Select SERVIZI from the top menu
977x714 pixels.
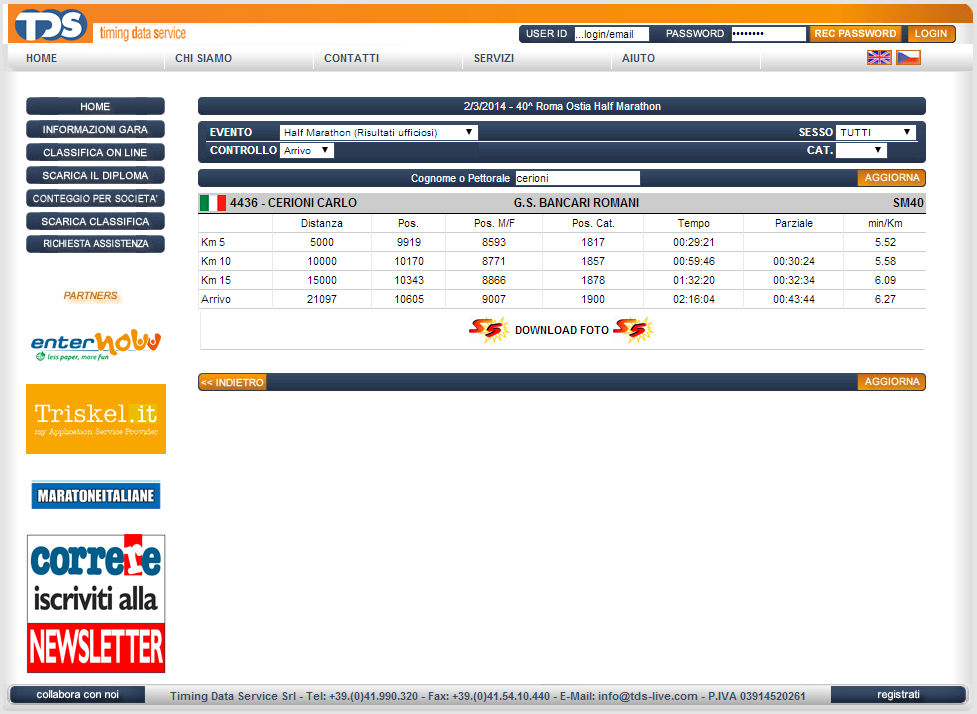pyautogui.click(x=494, y=58)
